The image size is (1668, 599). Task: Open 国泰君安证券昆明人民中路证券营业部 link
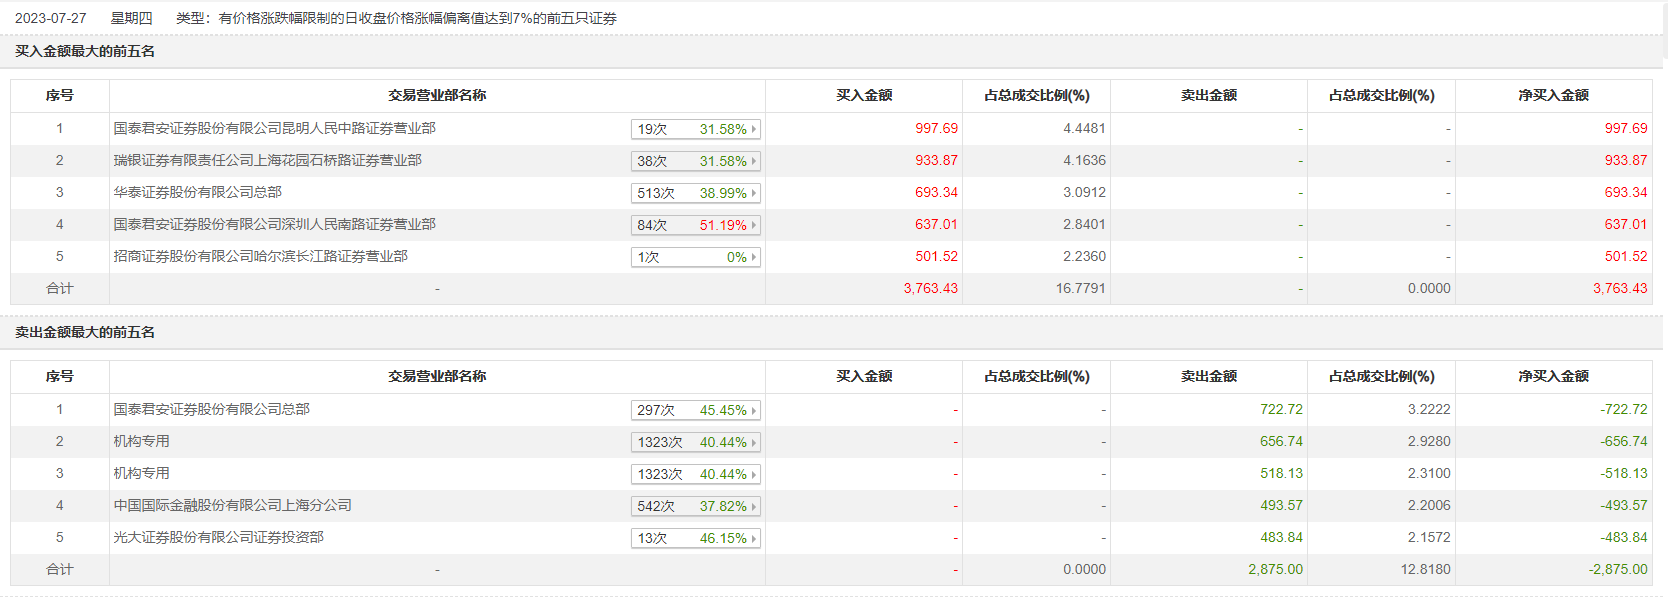(x=274, y=128)
